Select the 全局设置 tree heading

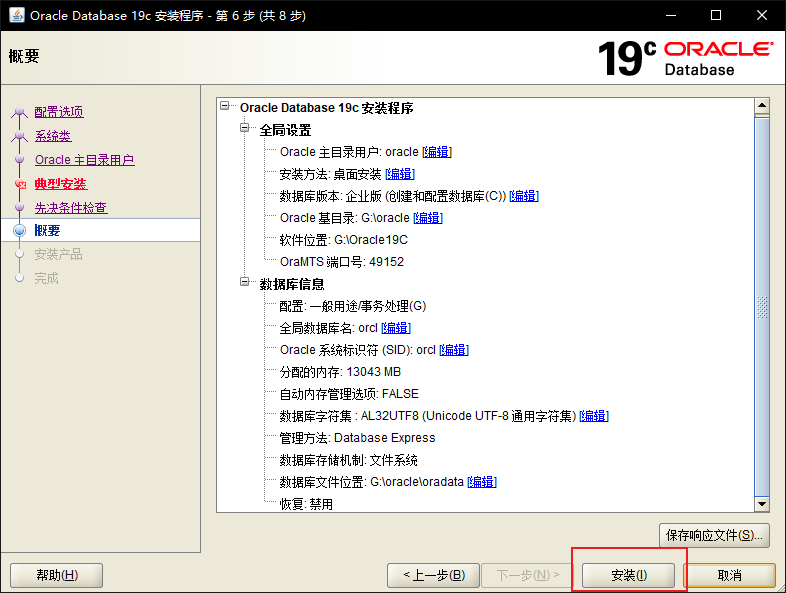[285, 130]
